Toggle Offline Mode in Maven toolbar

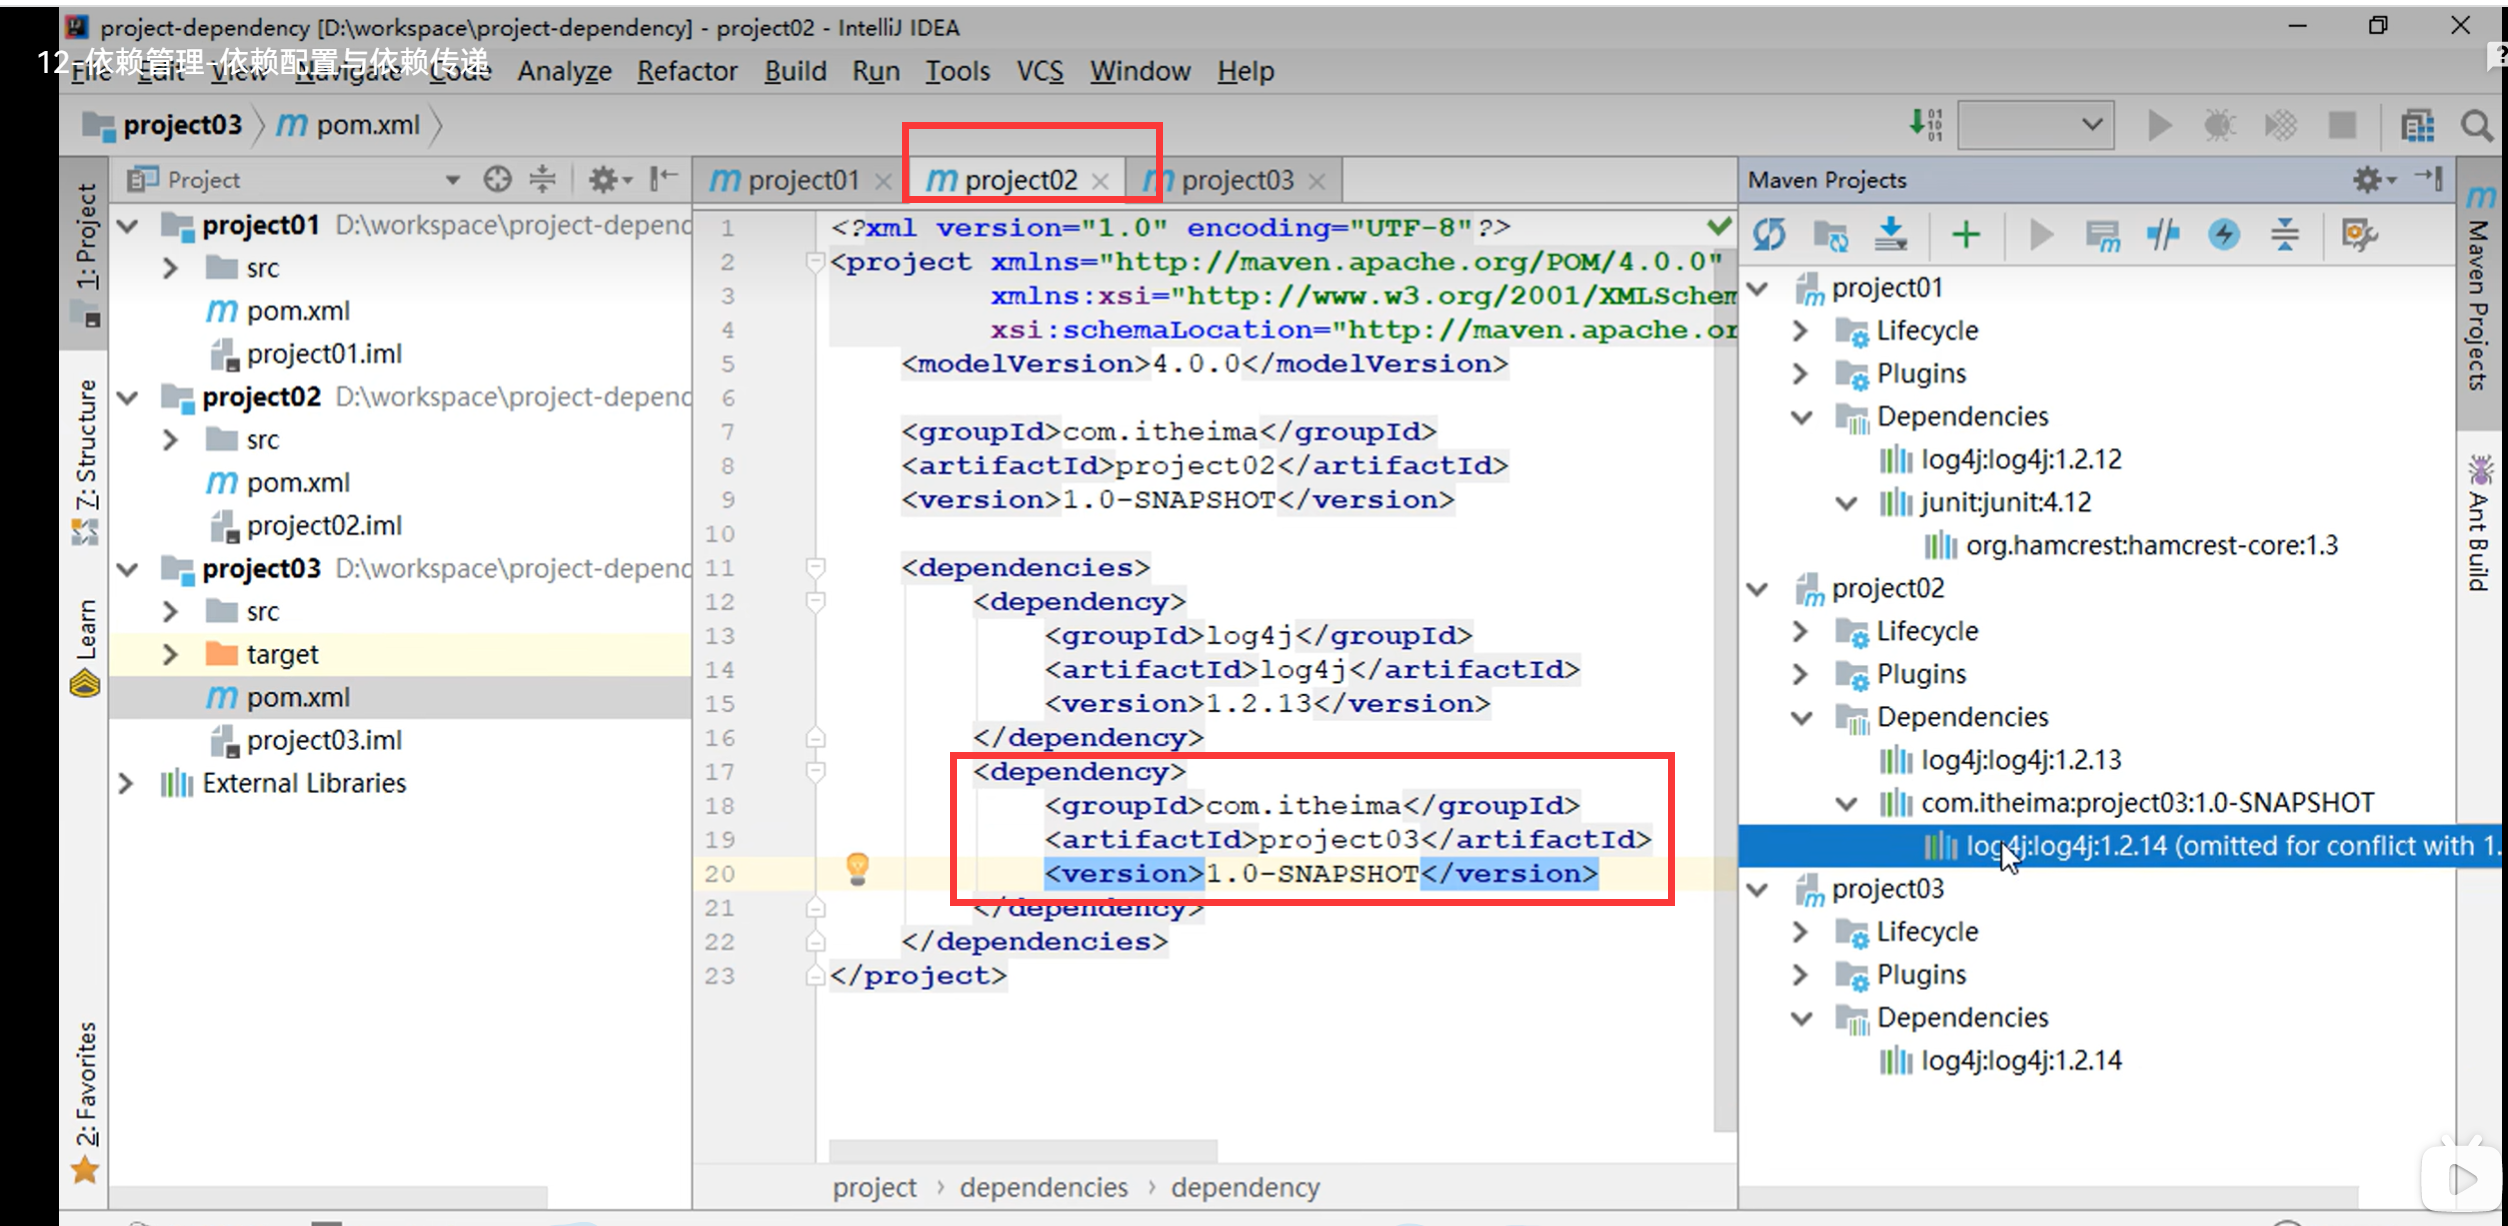[2163, 235]
